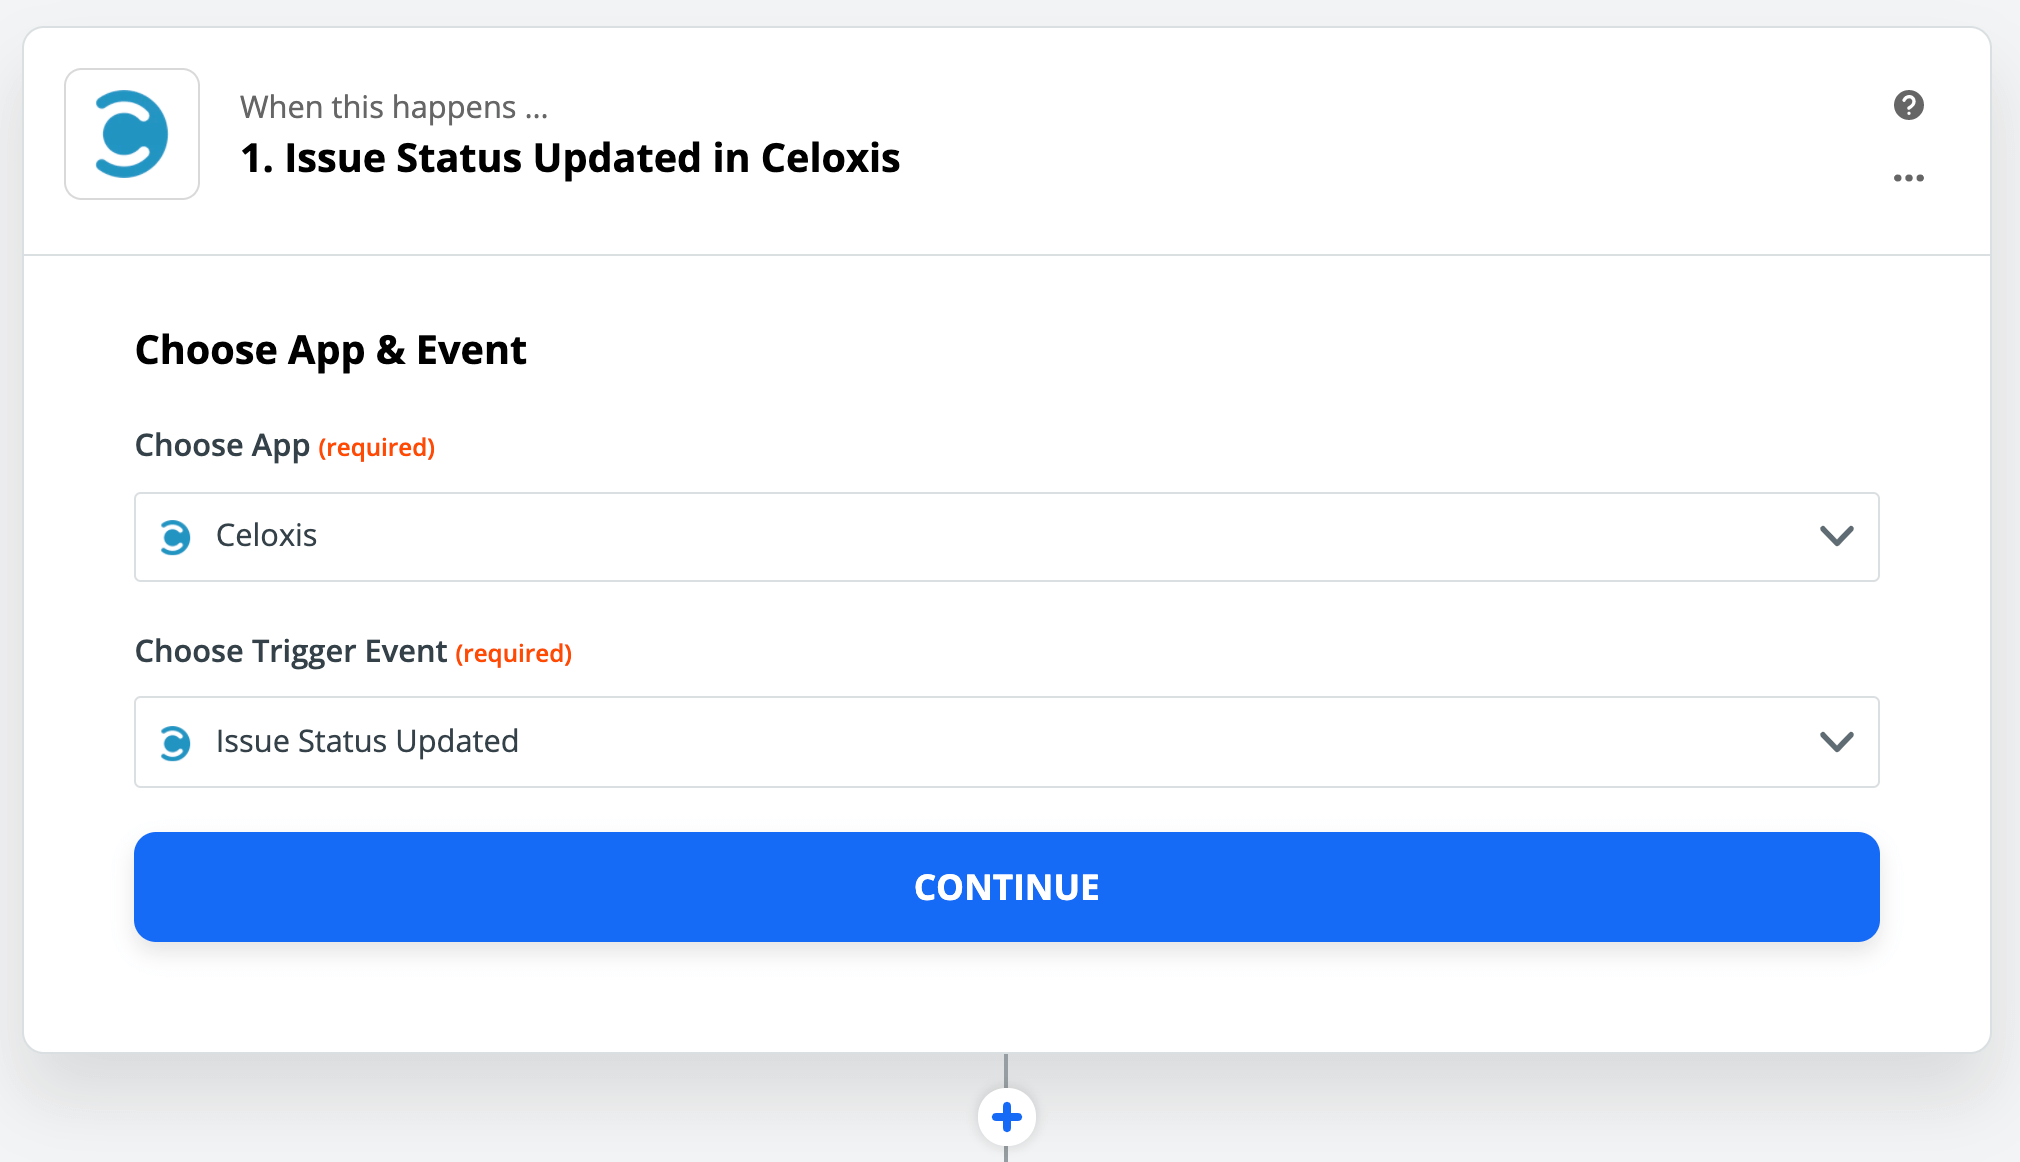
Task: Click the step title Issue Status Updated in Celoxis
Action: (592, 158)
